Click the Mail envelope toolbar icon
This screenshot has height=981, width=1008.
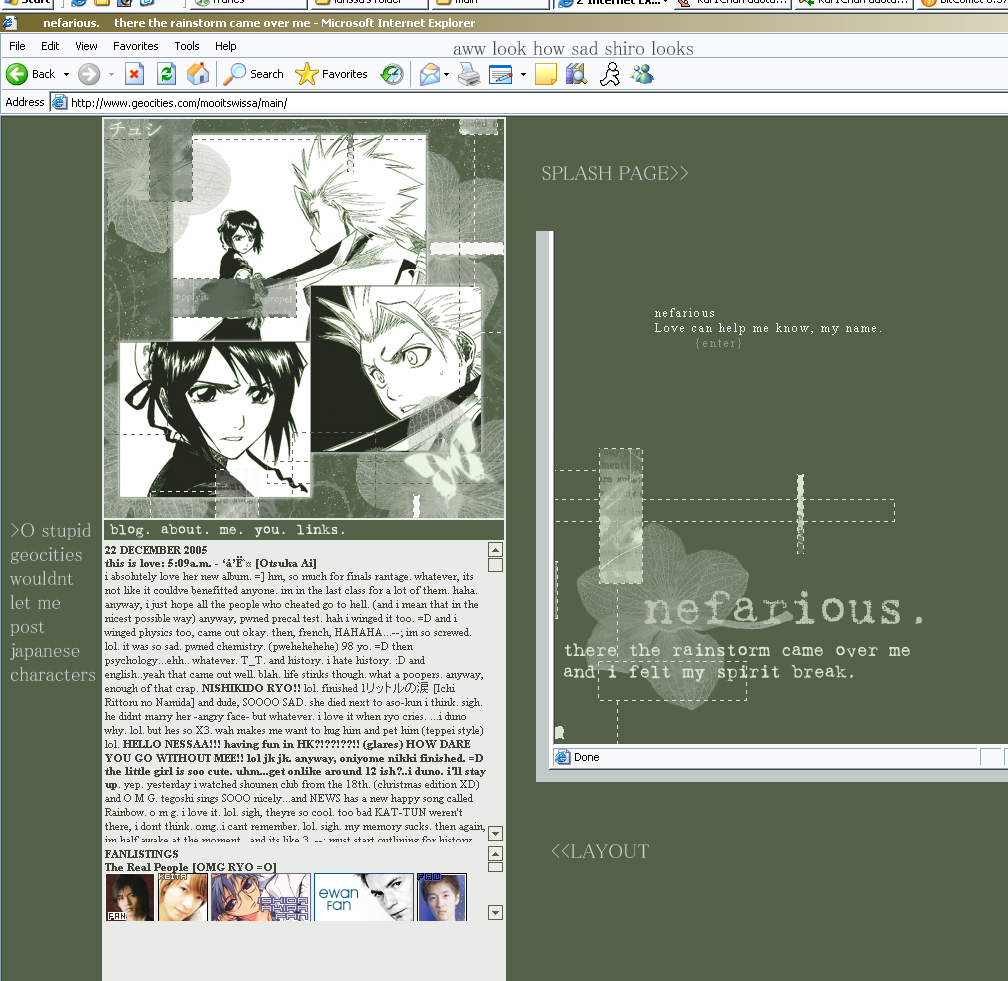pyautogui.click(x=429, y=74)
